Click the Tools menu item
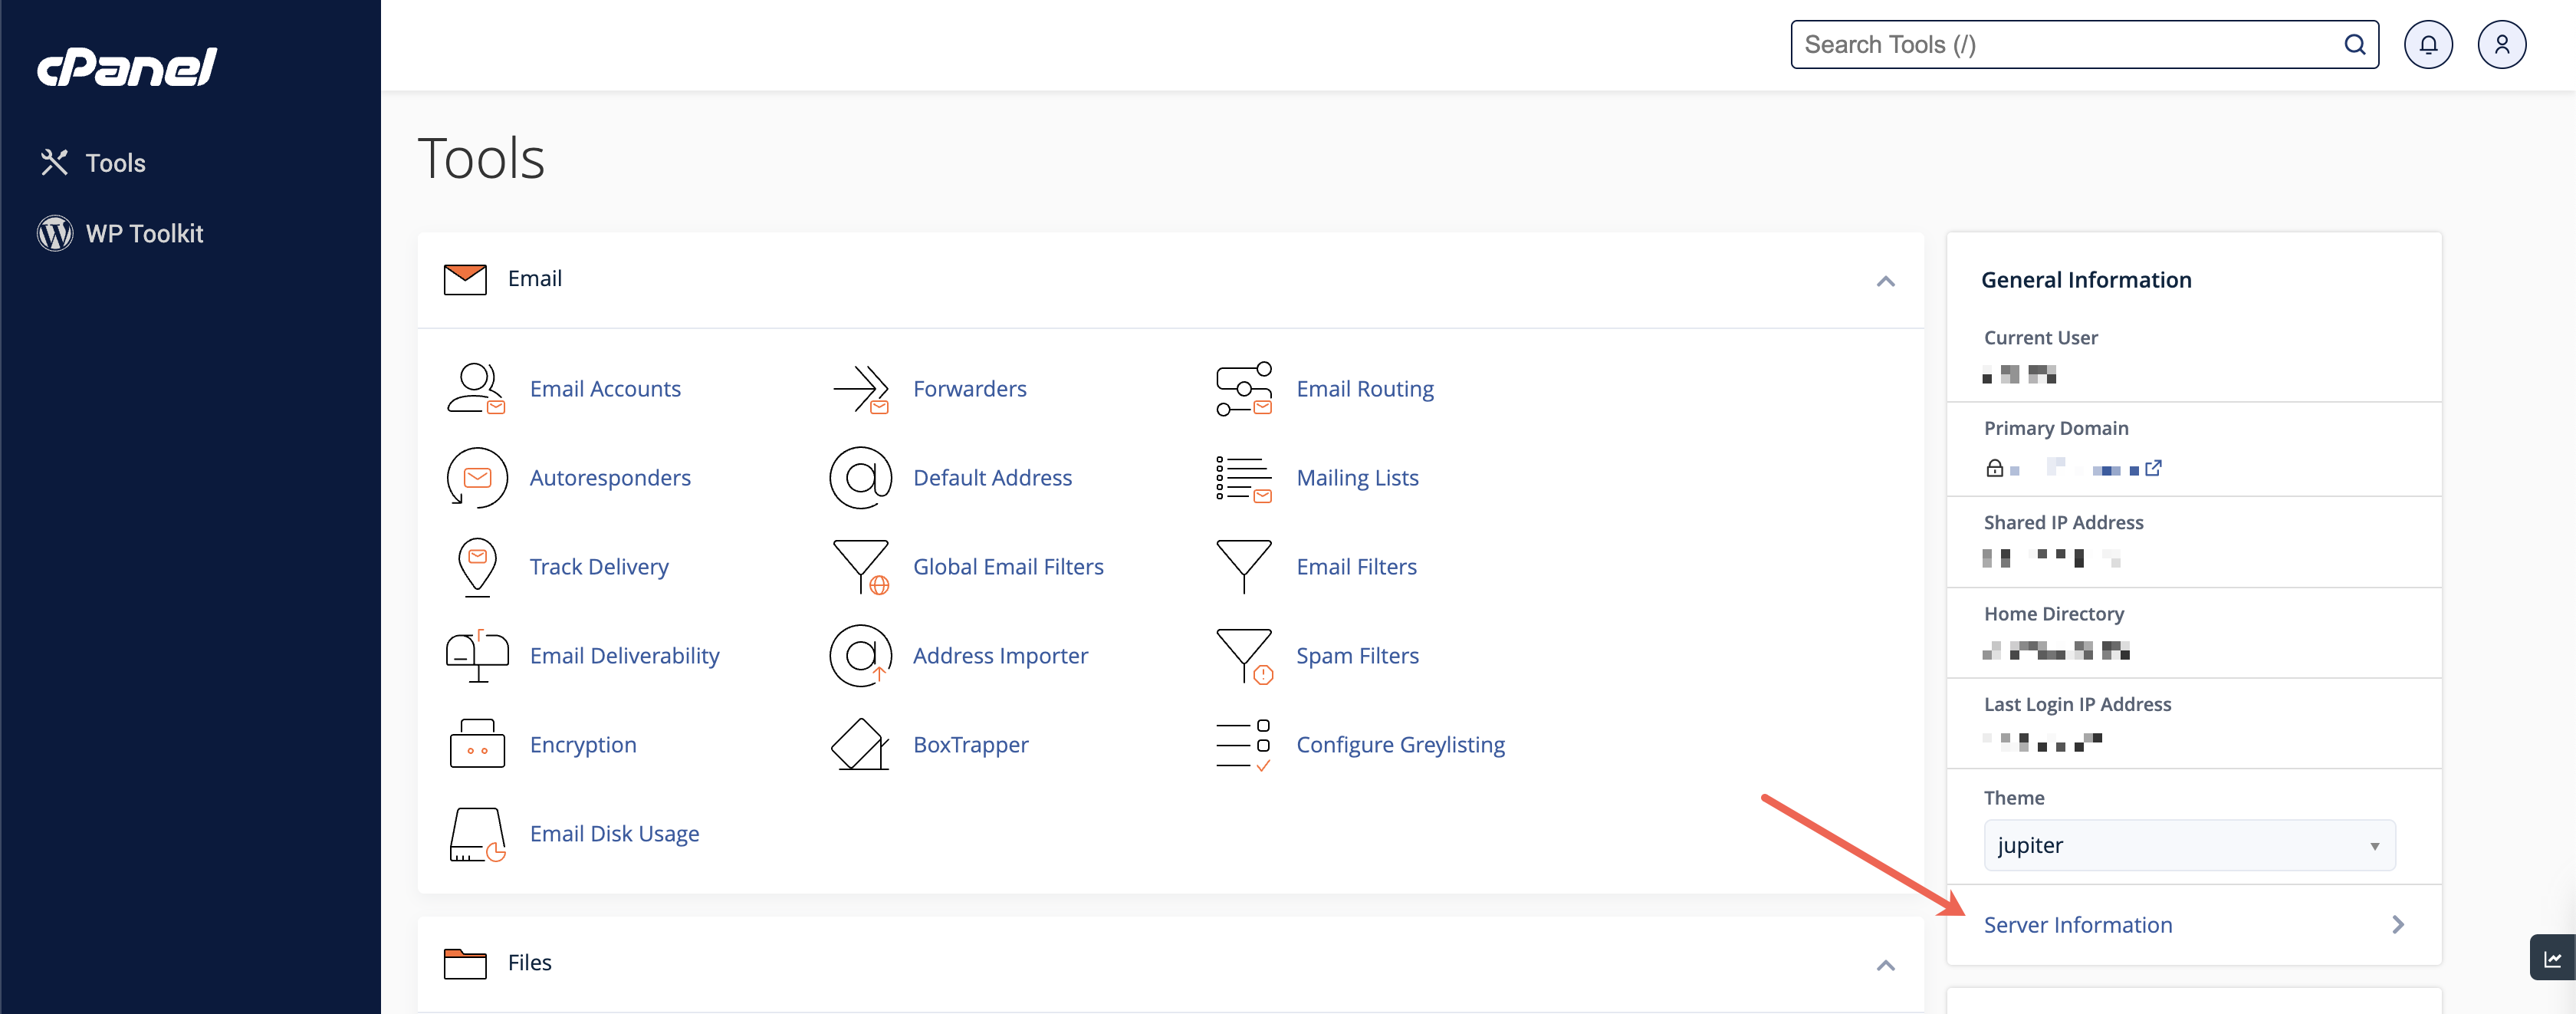The width and height of the screenshot is (2576, 1014). click(x=115, y=163)
